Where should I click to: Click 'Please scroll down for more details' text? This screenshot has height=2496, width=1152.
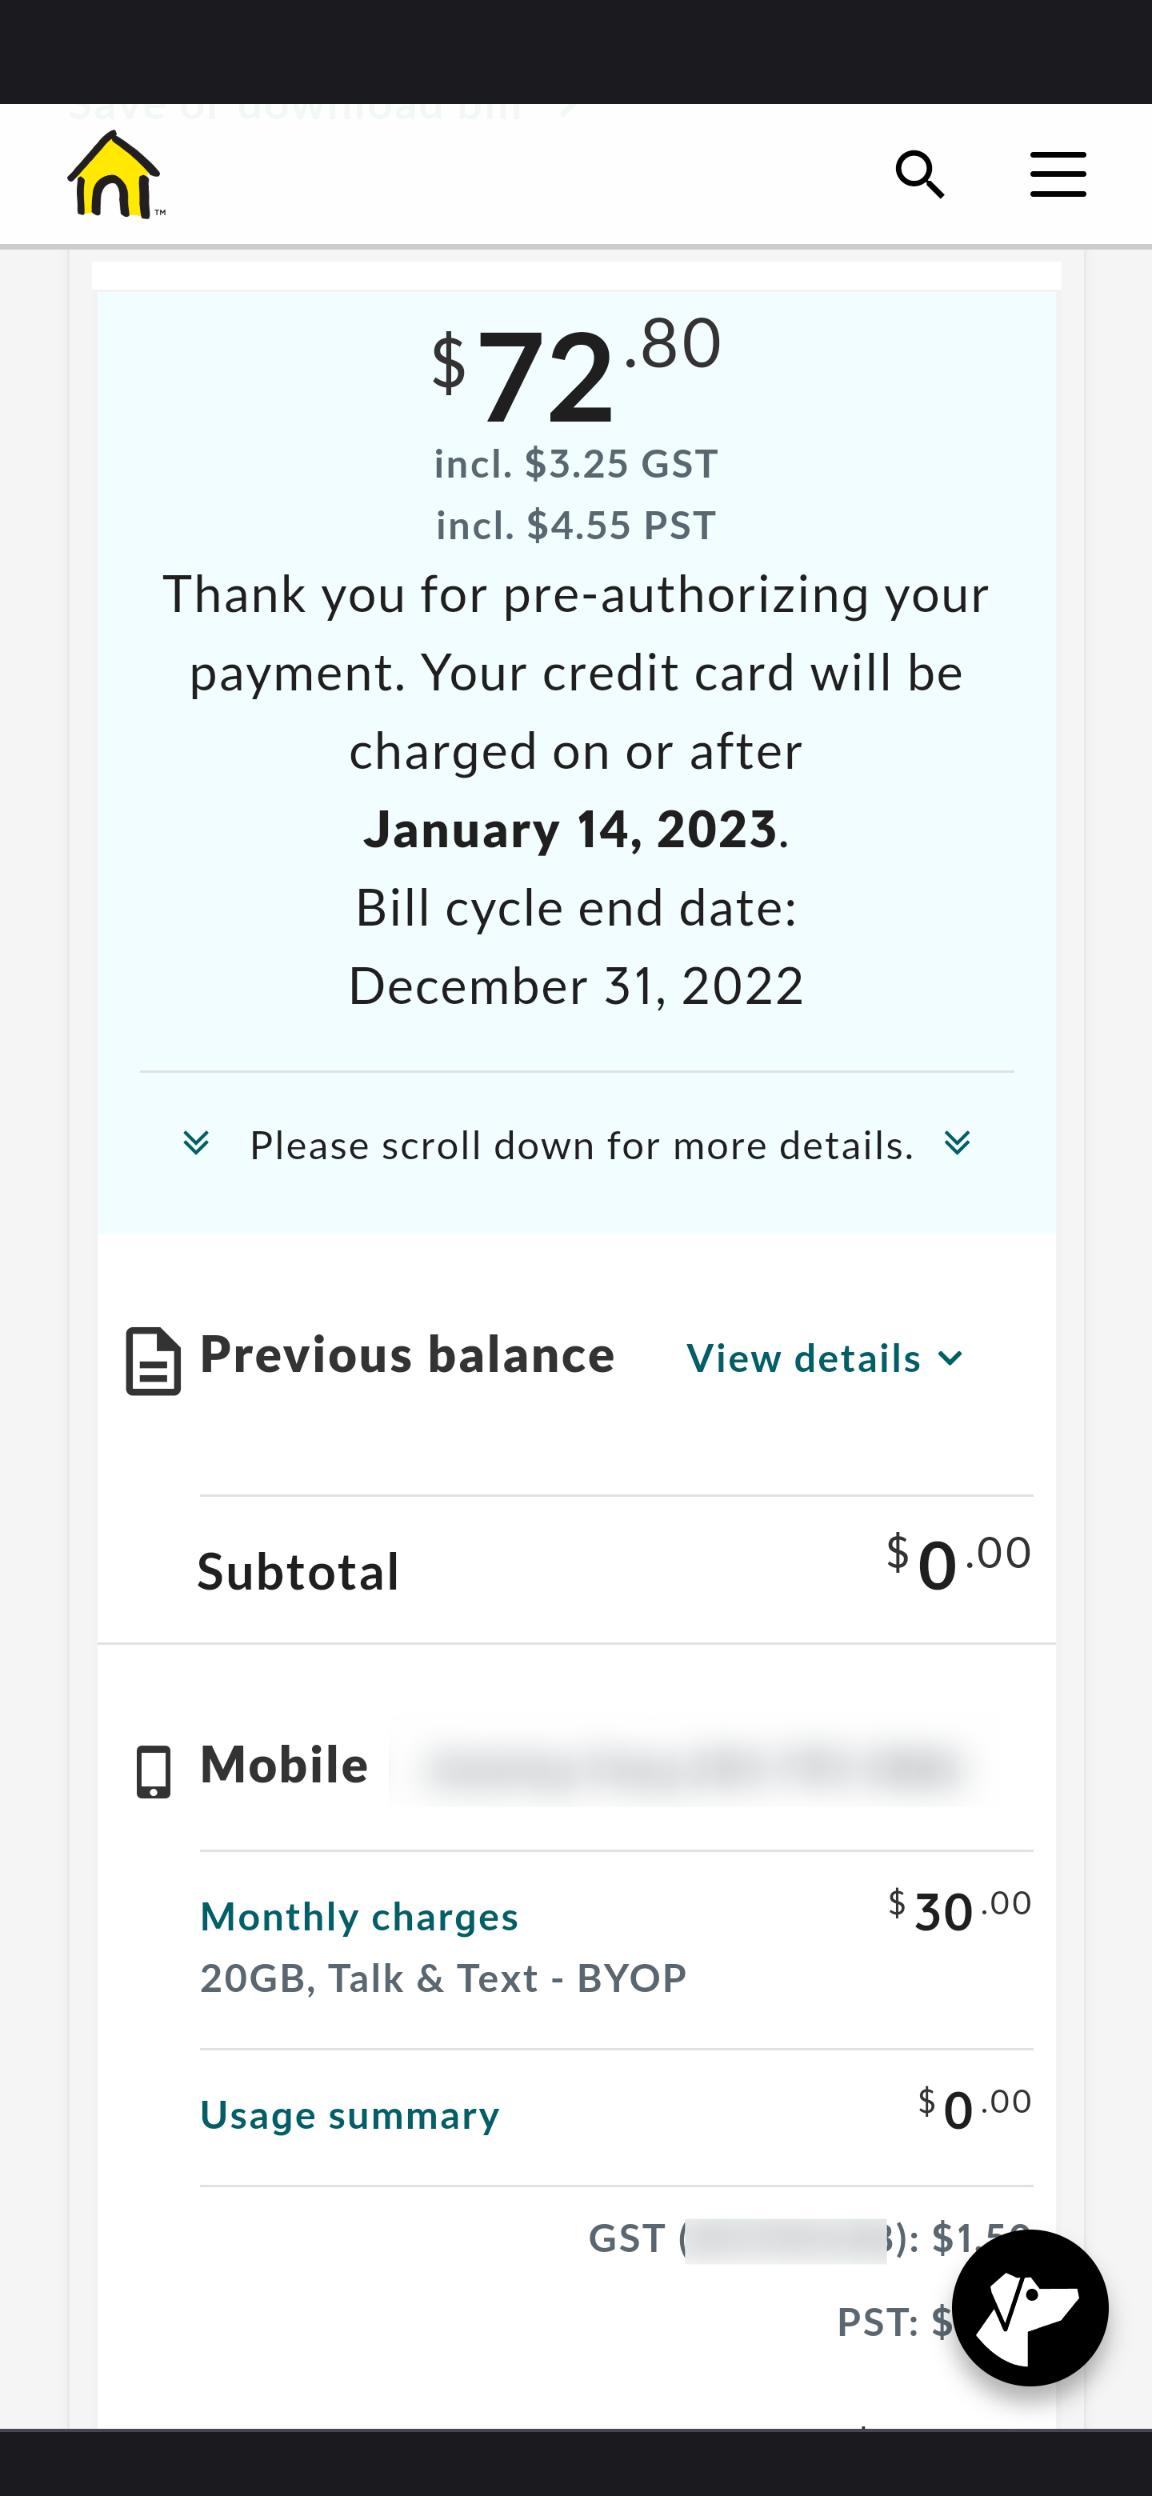pyautogui.click(x=581, y=1145)
